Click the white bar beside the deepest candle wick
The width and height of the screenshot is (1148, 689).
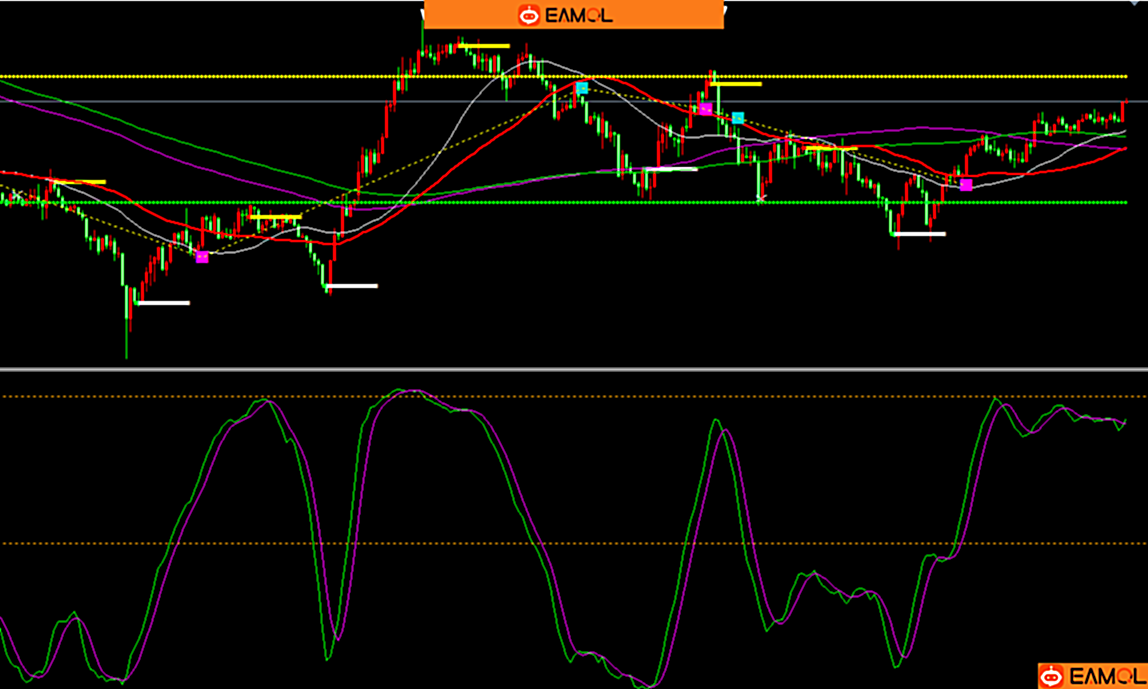[163, 302]
